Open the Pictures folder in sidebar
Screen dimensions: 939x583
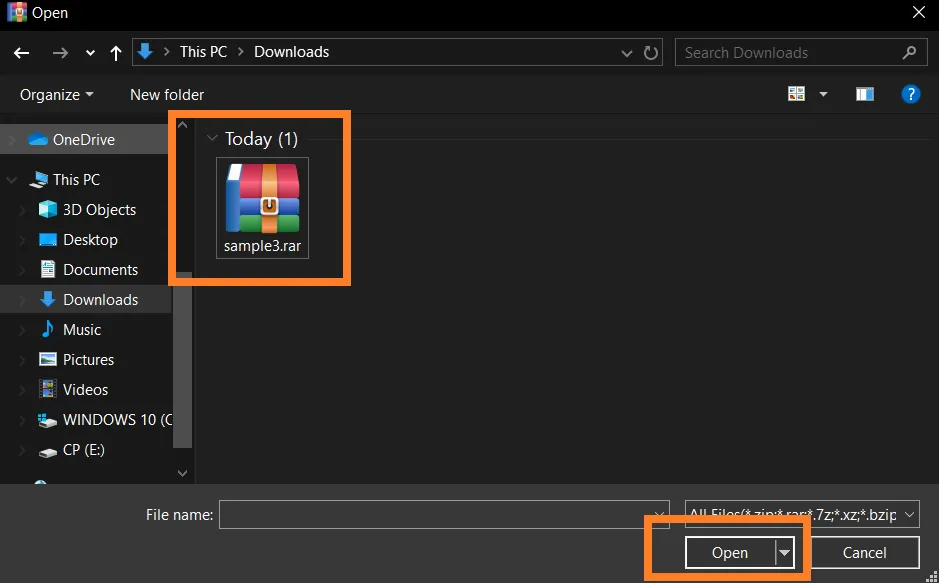point(89,359)
